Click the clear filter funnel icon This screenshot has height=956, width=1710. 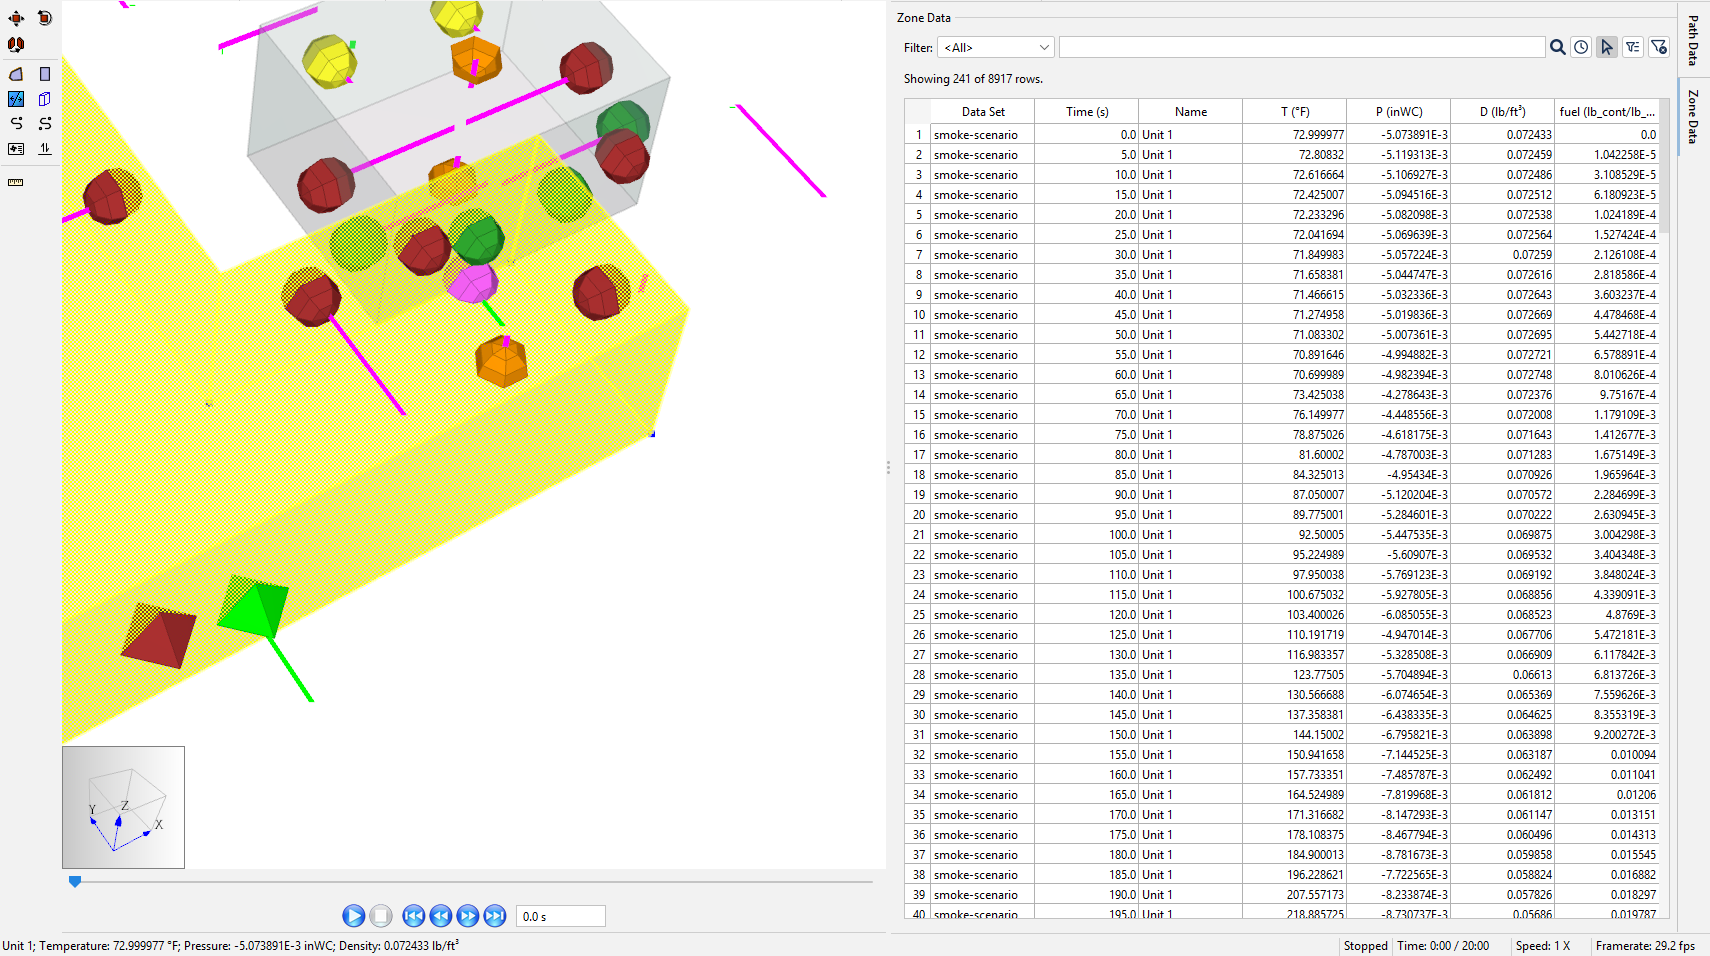coord(1659,47)
